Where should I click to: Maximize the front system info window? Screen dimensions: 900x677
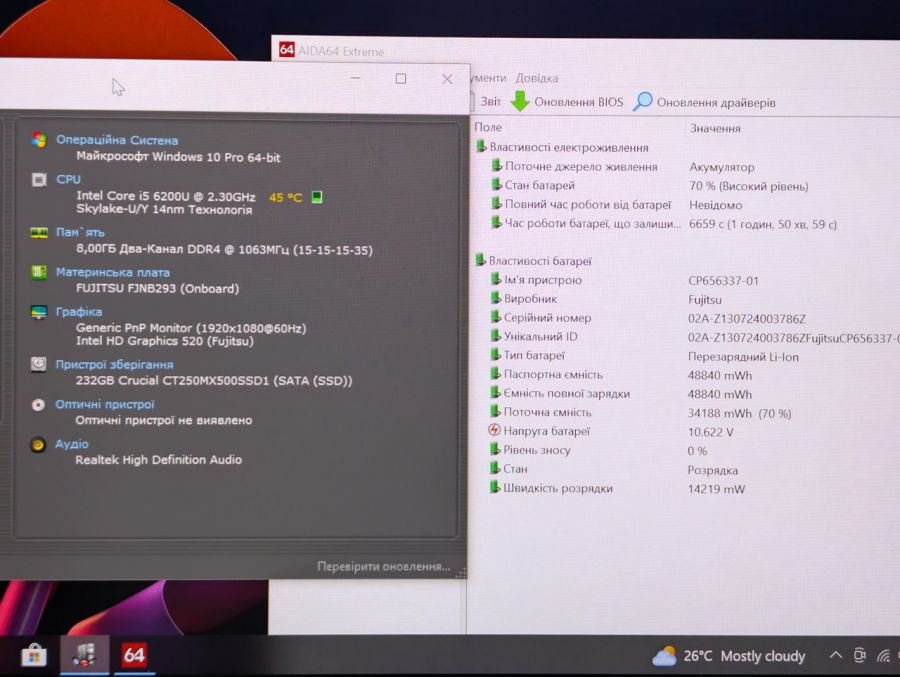point(401,79)
